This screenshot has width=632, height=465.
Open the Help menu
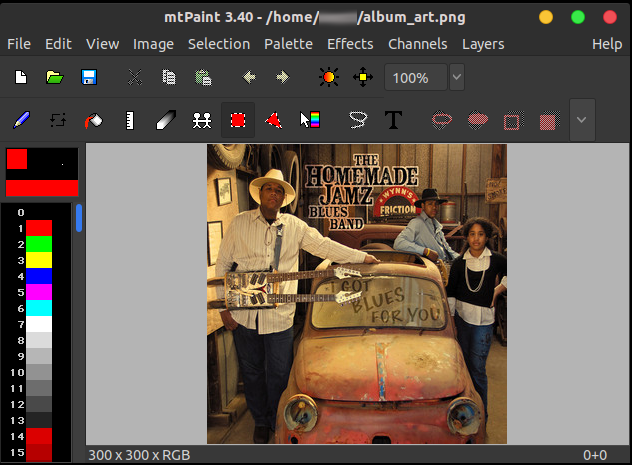click(607, 44)
